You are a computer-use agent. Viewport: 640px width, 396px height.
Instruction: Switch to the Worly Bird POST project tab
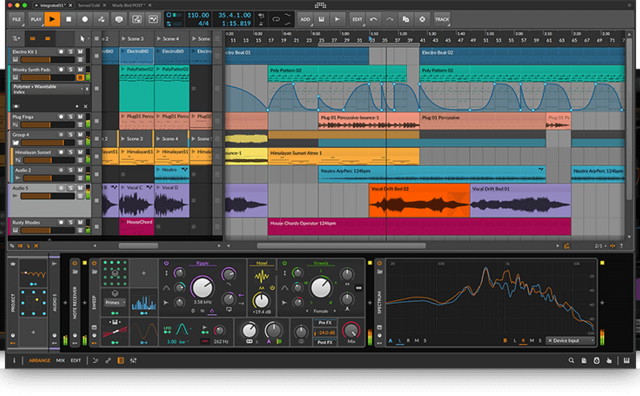129,5
